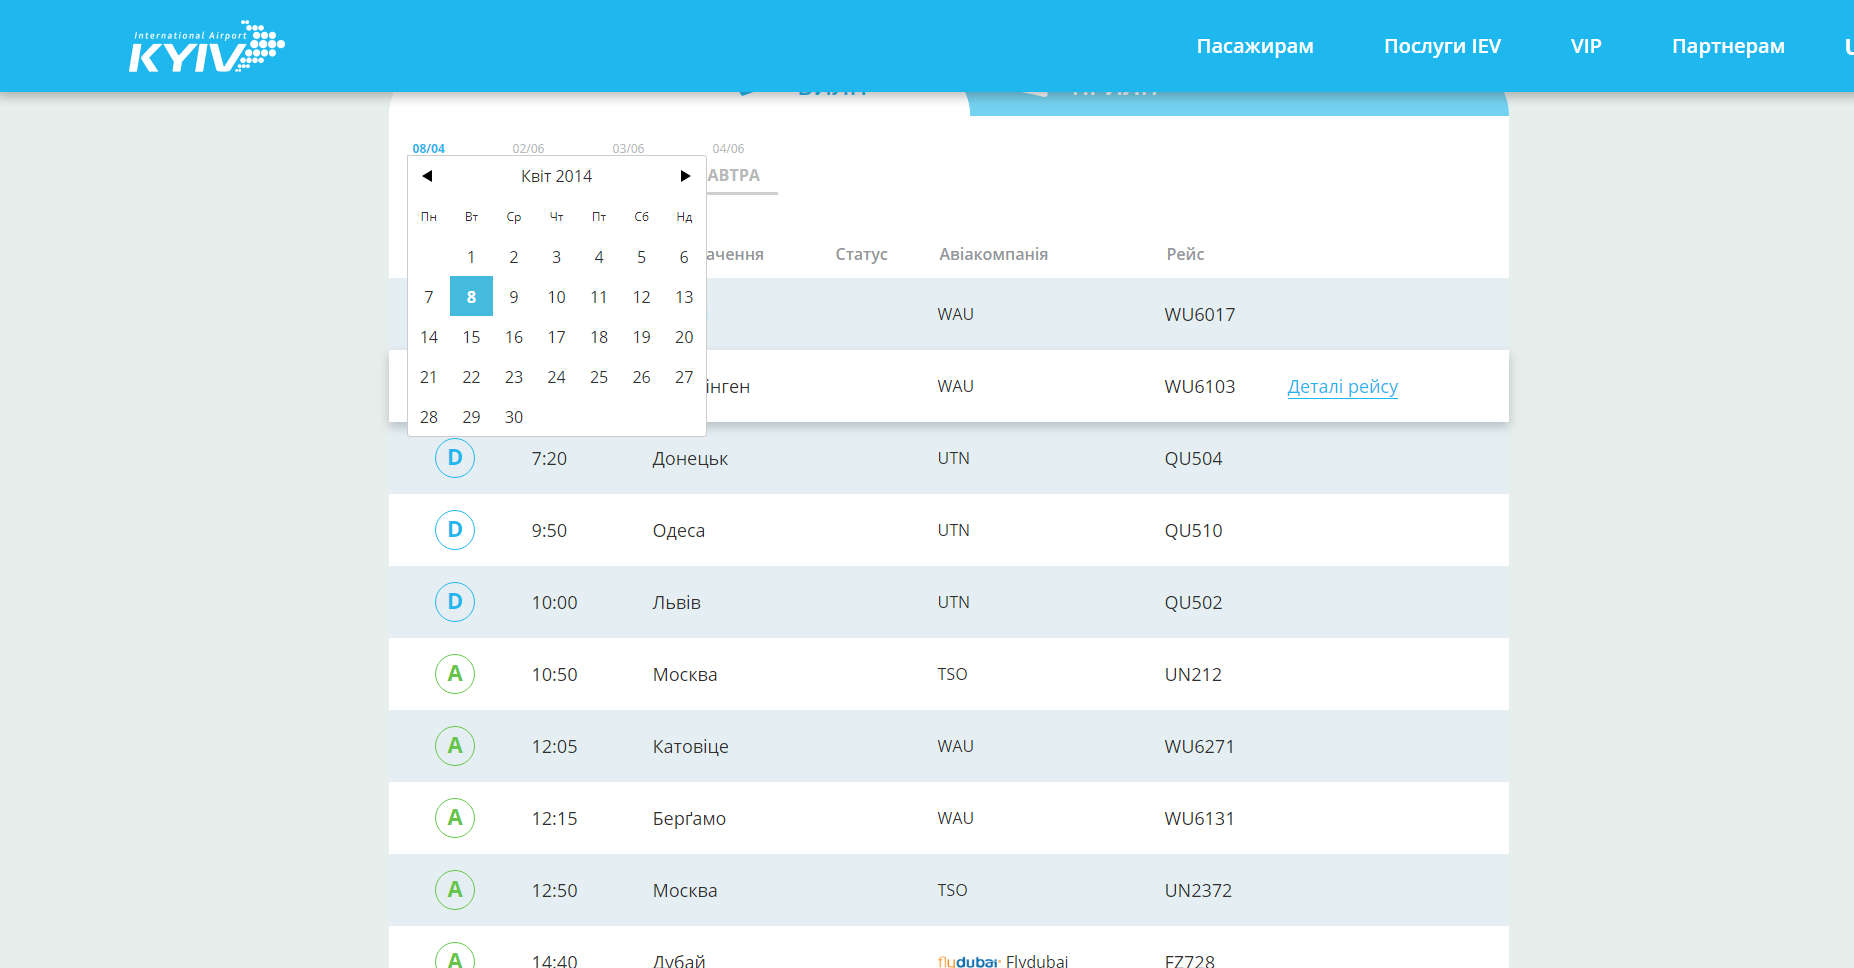Click the D icon for the 9:50 Одеса flight
The width and height of the screenshot is (1854, 968).
click(x=455, y=530)
